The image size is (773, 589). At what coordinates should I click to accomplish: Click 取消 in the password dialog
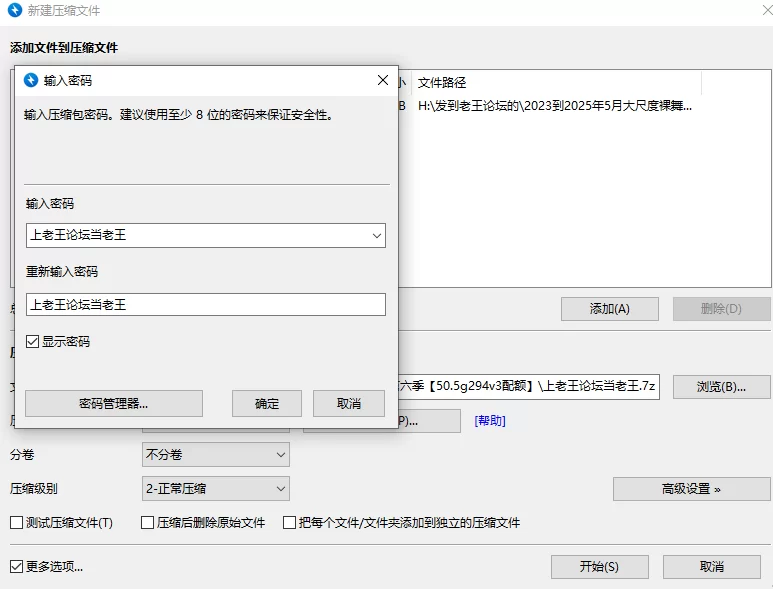tap(349, 404)
